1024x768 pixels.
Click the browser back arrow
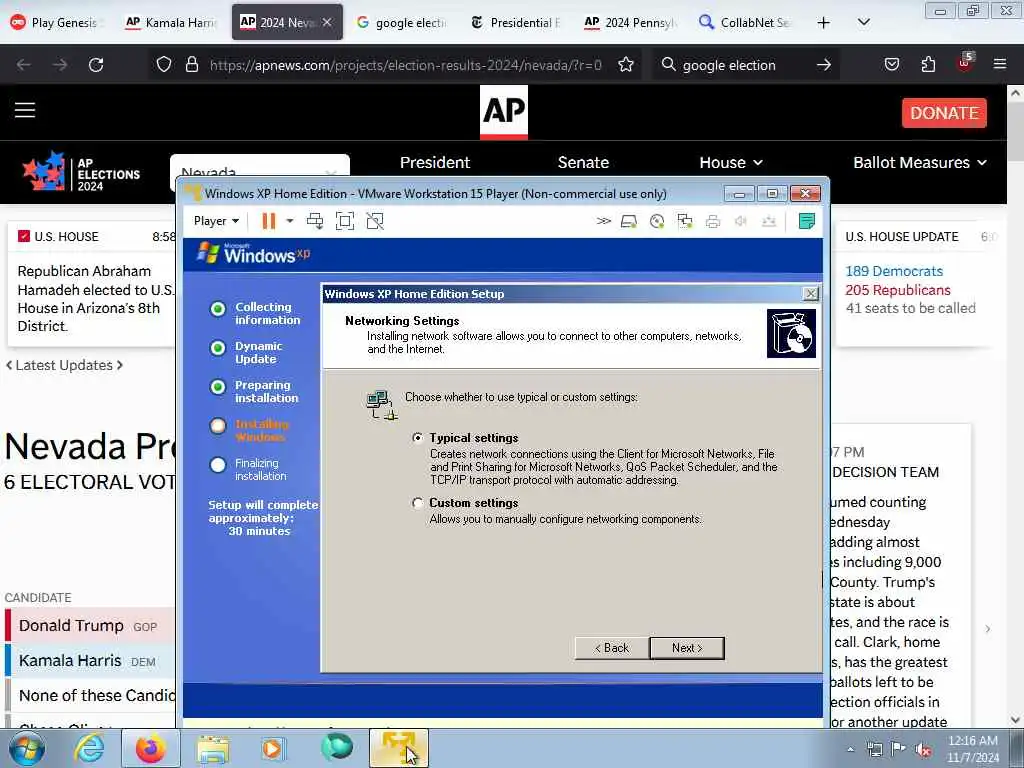(x=24, y=65)
